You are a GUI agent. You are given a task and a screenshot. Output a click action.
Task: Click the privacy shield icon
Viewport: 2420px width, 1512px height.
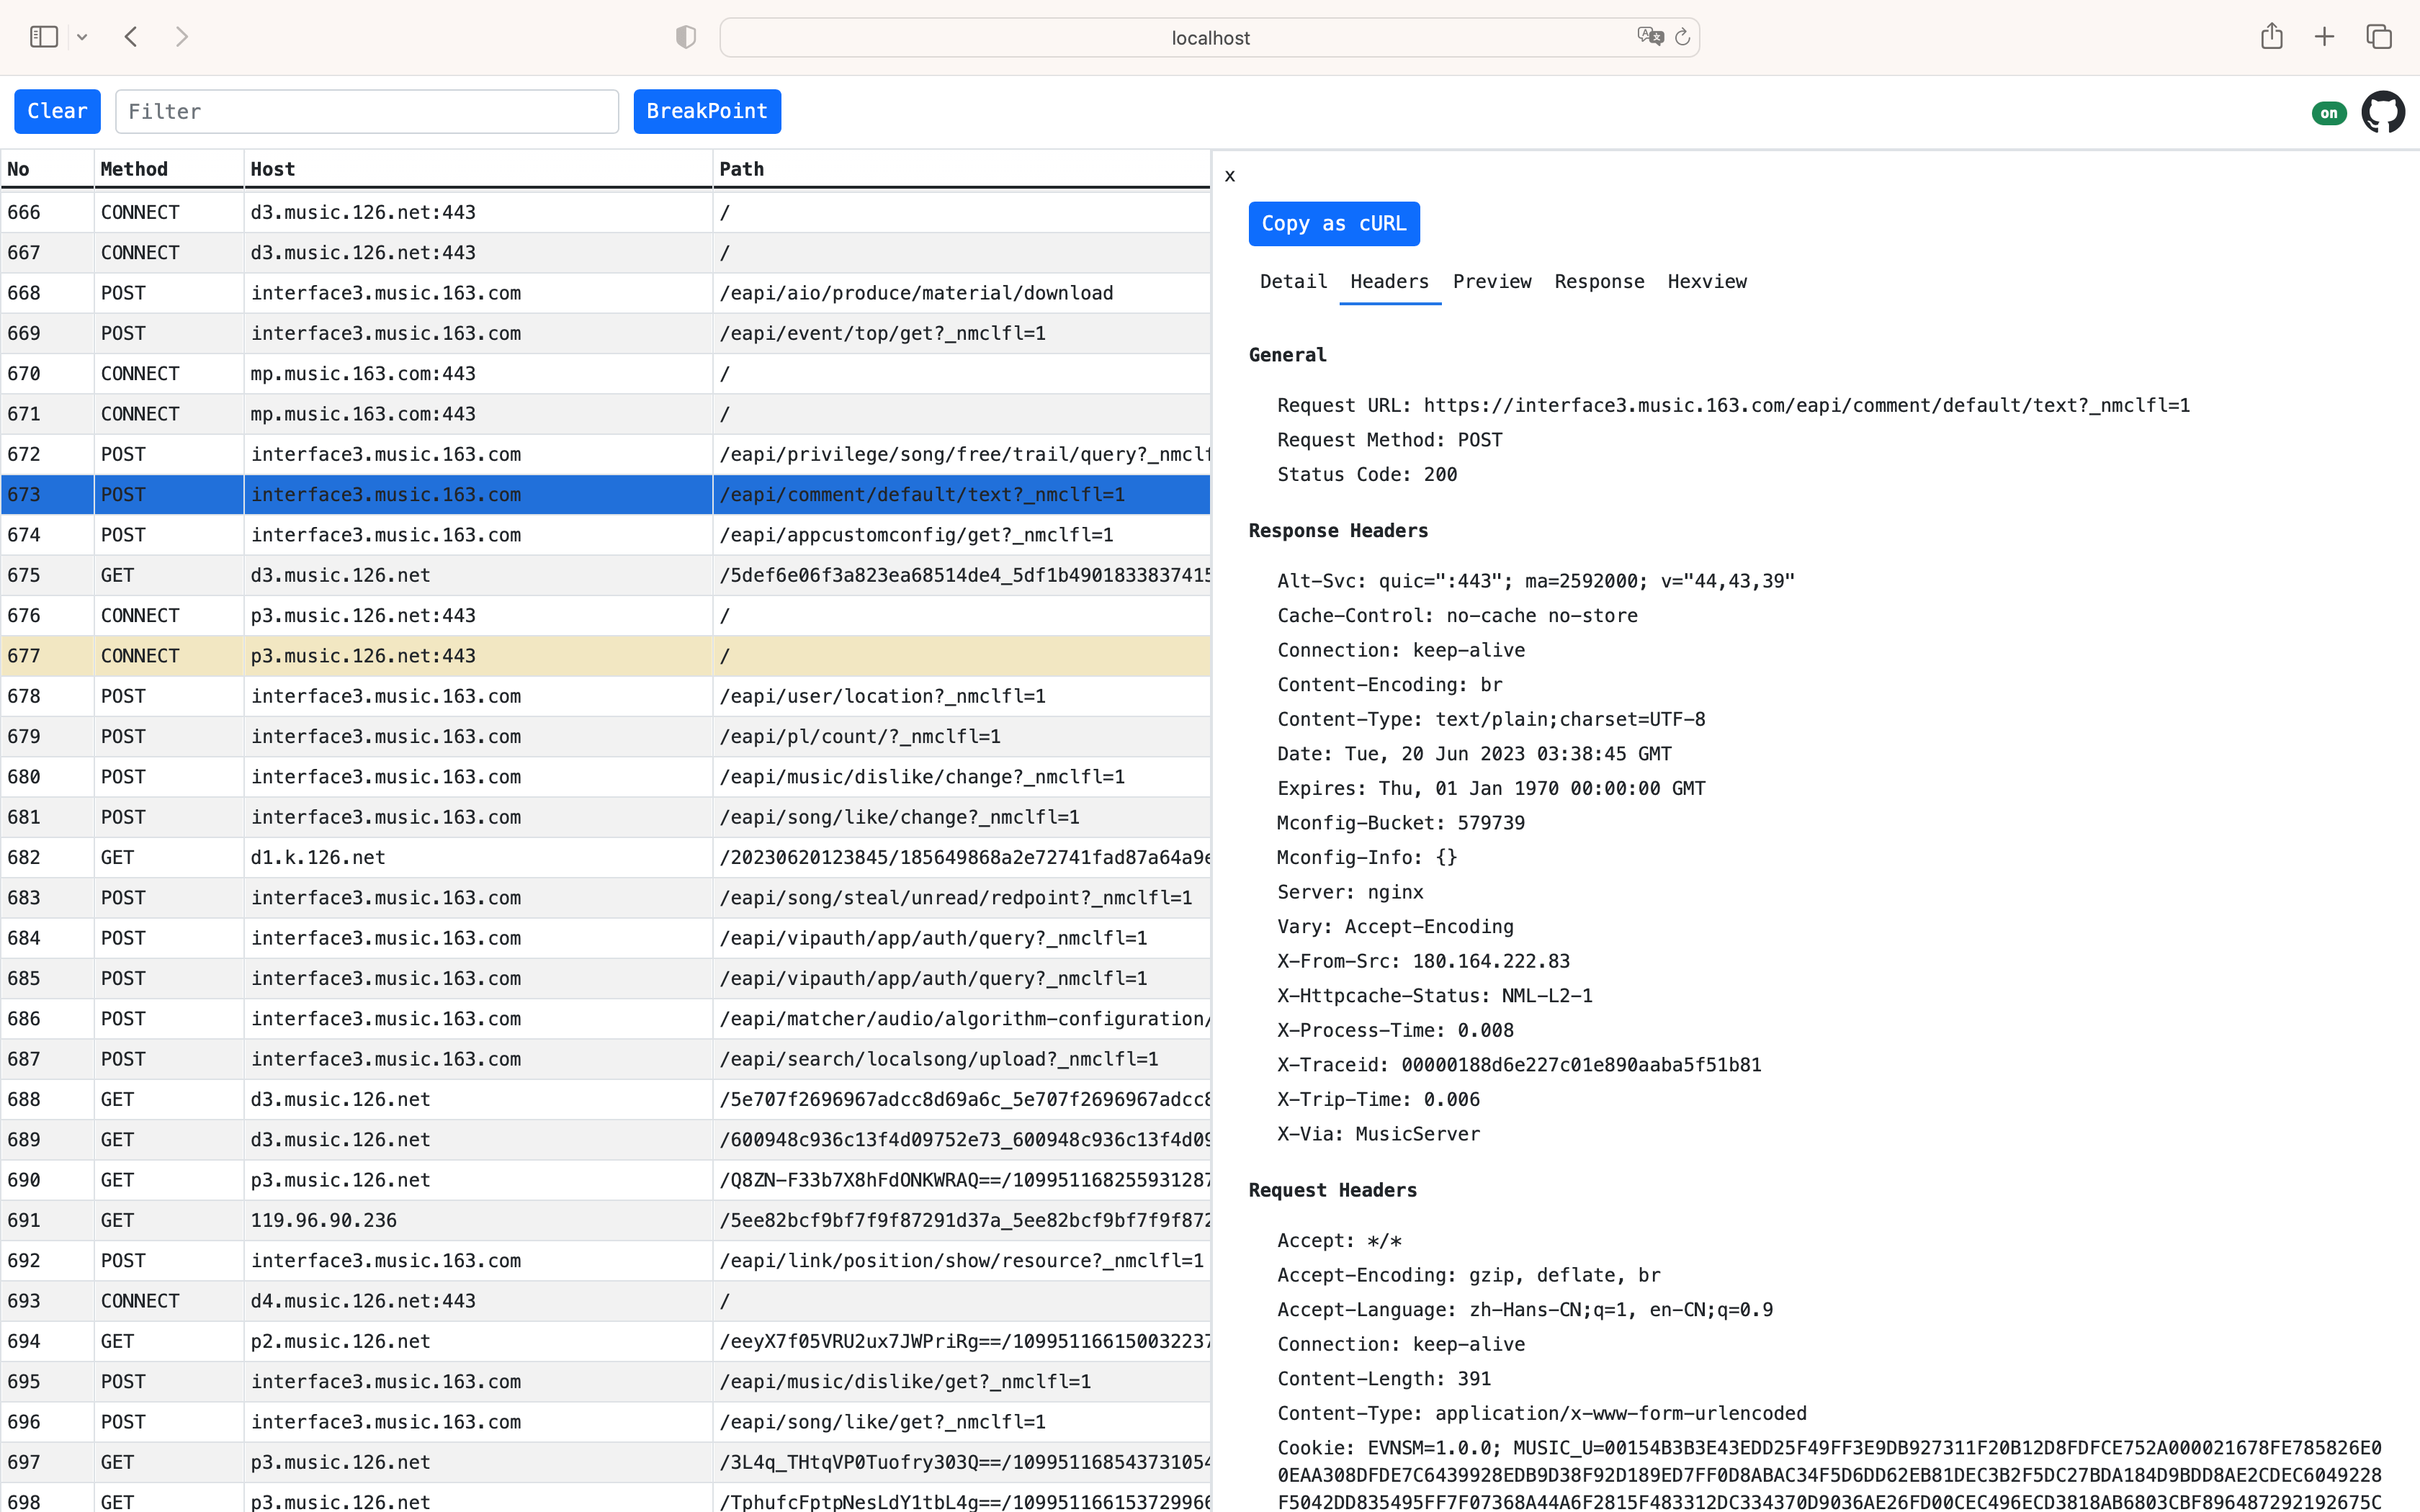(685, 37)
